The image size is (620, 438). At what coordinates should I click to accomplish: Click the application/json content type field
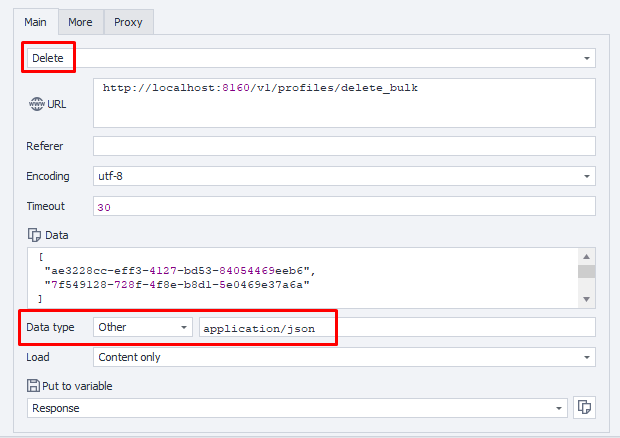tap(397, 327)
